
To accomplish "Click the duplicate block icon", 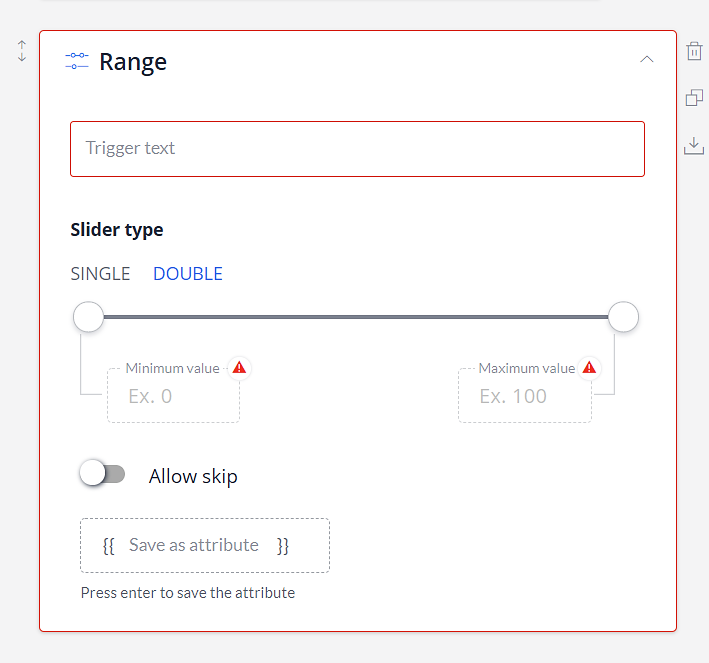I will [694, 98].
